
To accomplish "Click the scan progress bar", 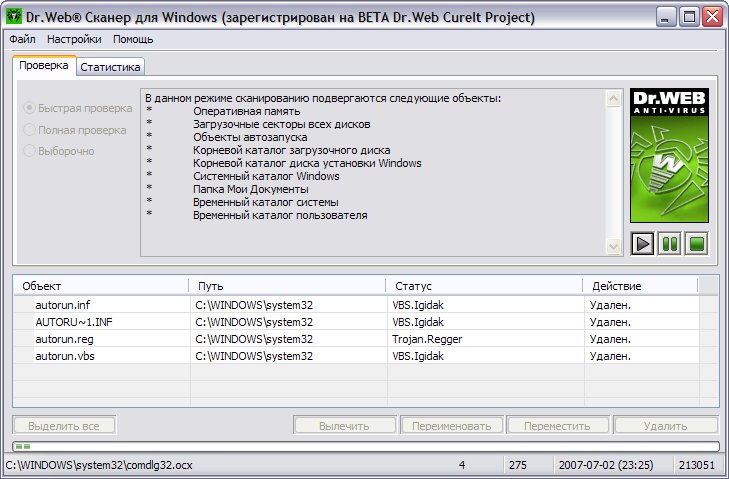I will pos(366,446).
